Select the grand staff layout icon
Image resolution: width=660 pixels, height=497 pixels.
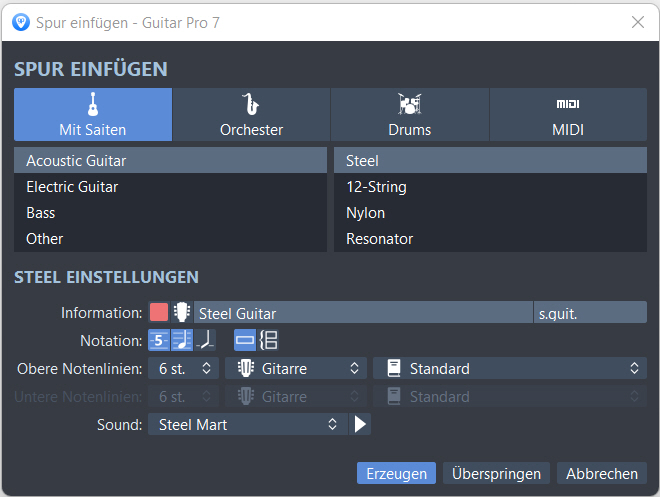[x=268, y=340]
